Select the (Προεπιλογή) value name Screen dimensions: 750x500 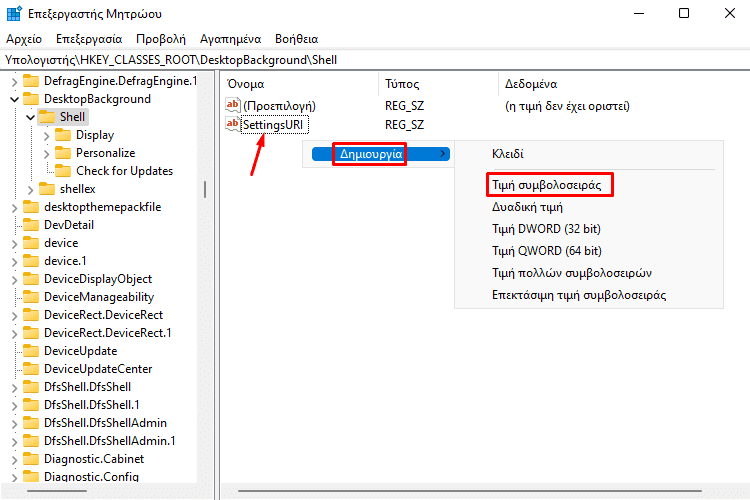(x=279, y=106)
